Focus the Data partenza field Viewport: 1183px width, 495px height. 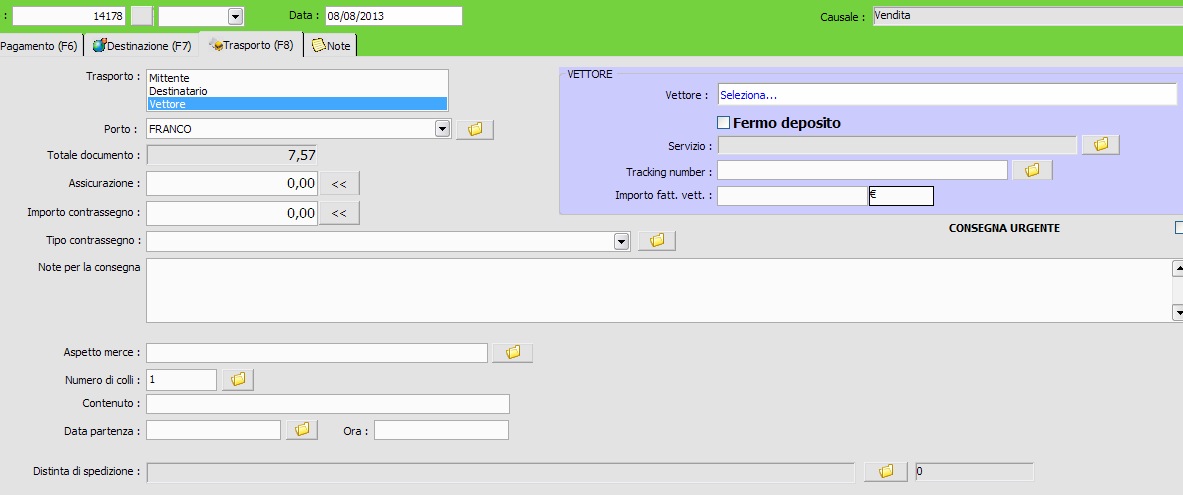pyautogui.click(x=214, y=430)
